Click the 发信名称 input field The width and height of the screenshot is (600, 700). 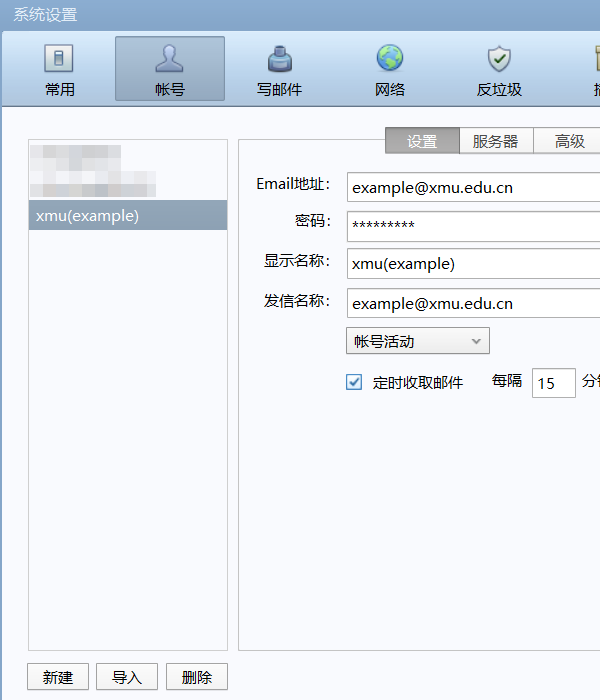473,303
